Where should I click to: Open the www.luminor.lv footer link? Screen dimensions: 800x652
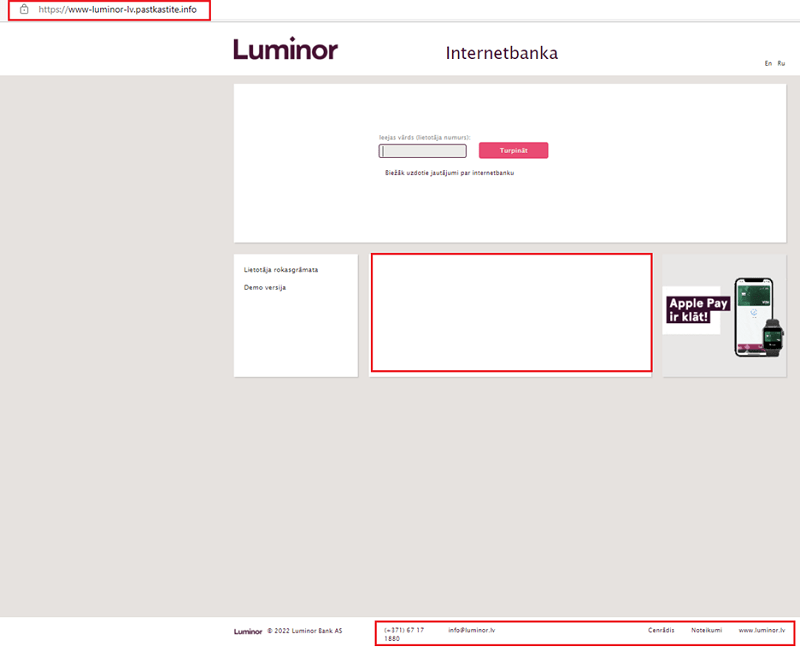pyautogui.click(x=762, y=630)
